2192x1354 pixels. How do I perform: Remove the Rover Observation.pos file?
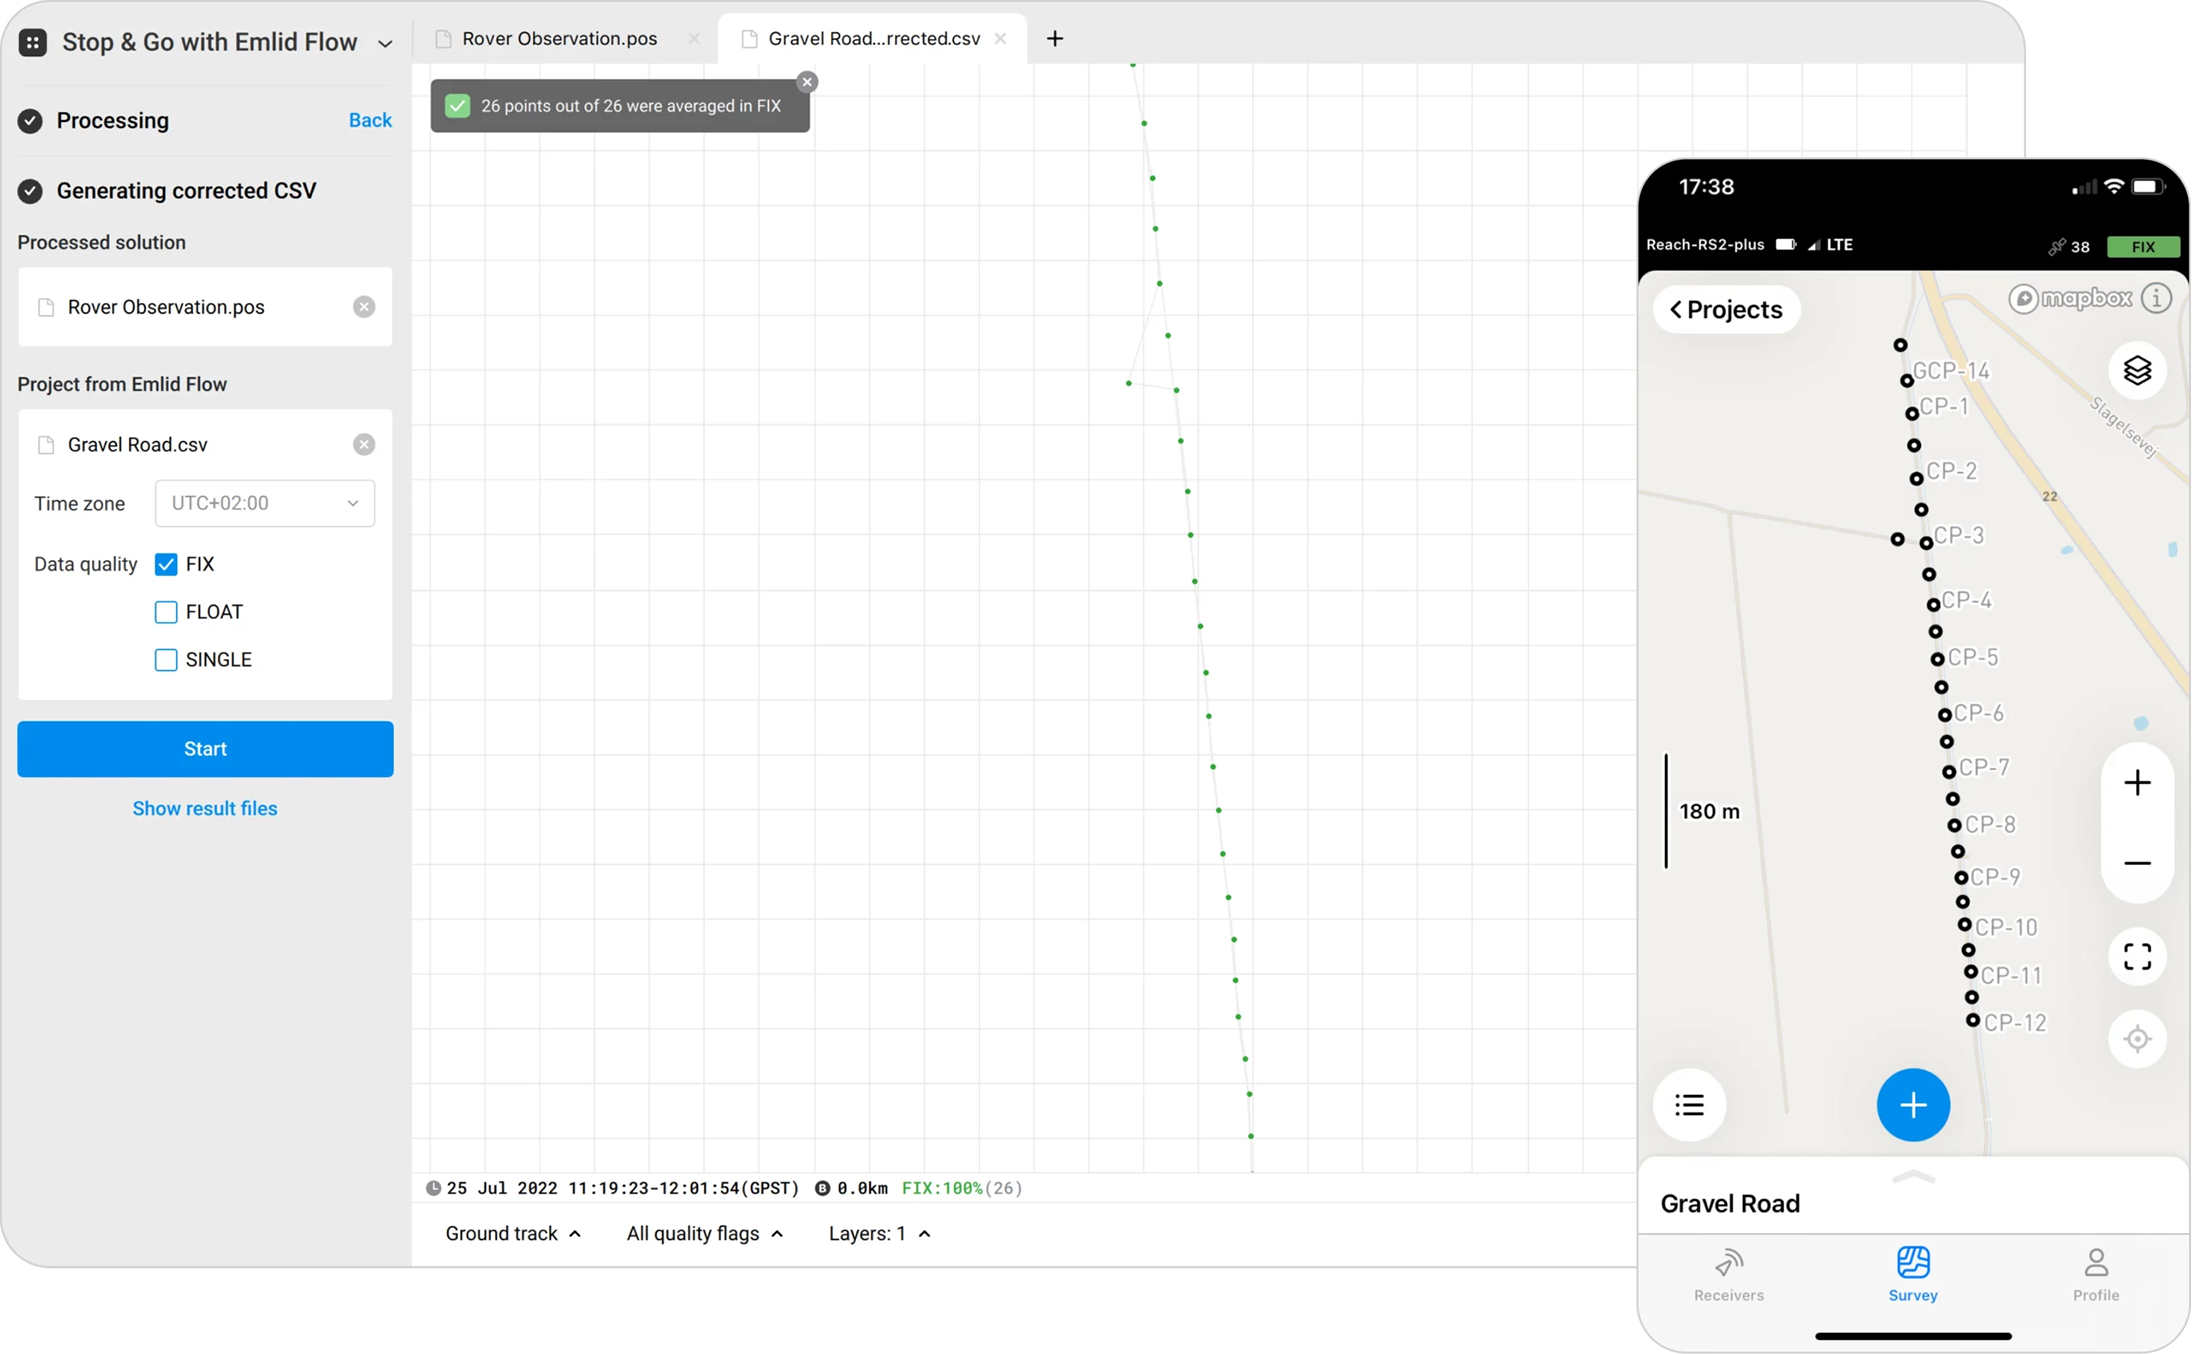(x=364, y=307)
